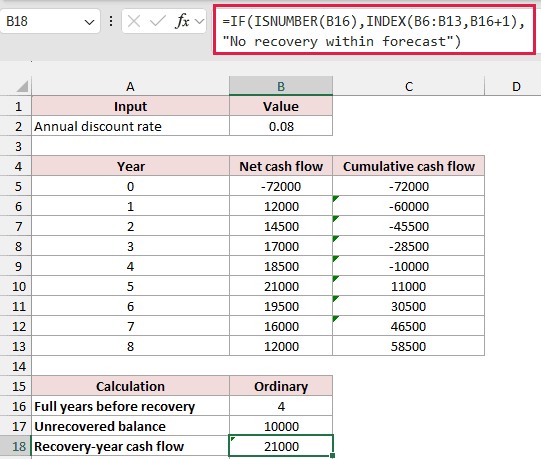This screenshot has height=459, width=541.
Task: Select cumulative cash flow 11000
Action: [409, 286]
